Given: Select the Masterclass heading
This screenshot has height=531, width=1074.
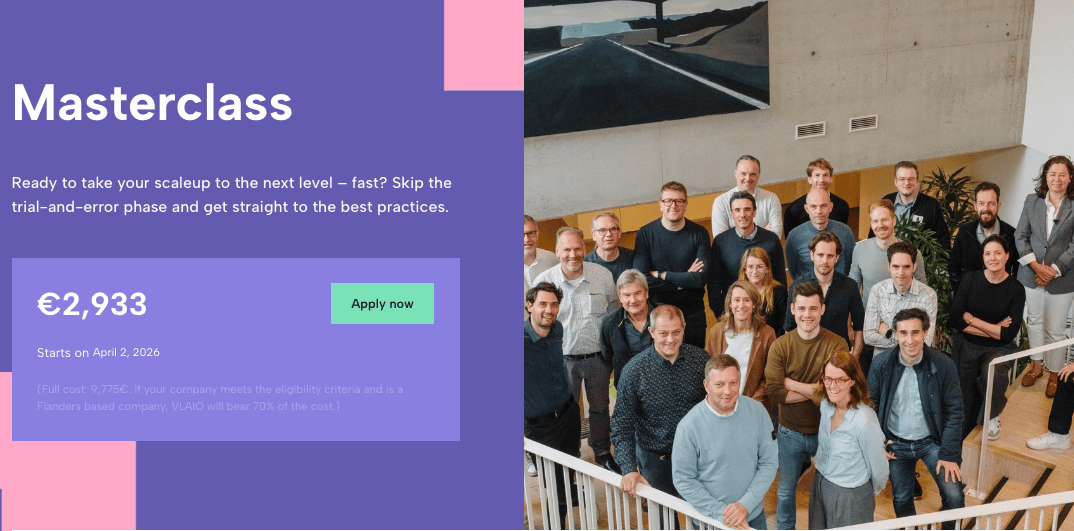Looking at the screenshot, I should 153,103.
